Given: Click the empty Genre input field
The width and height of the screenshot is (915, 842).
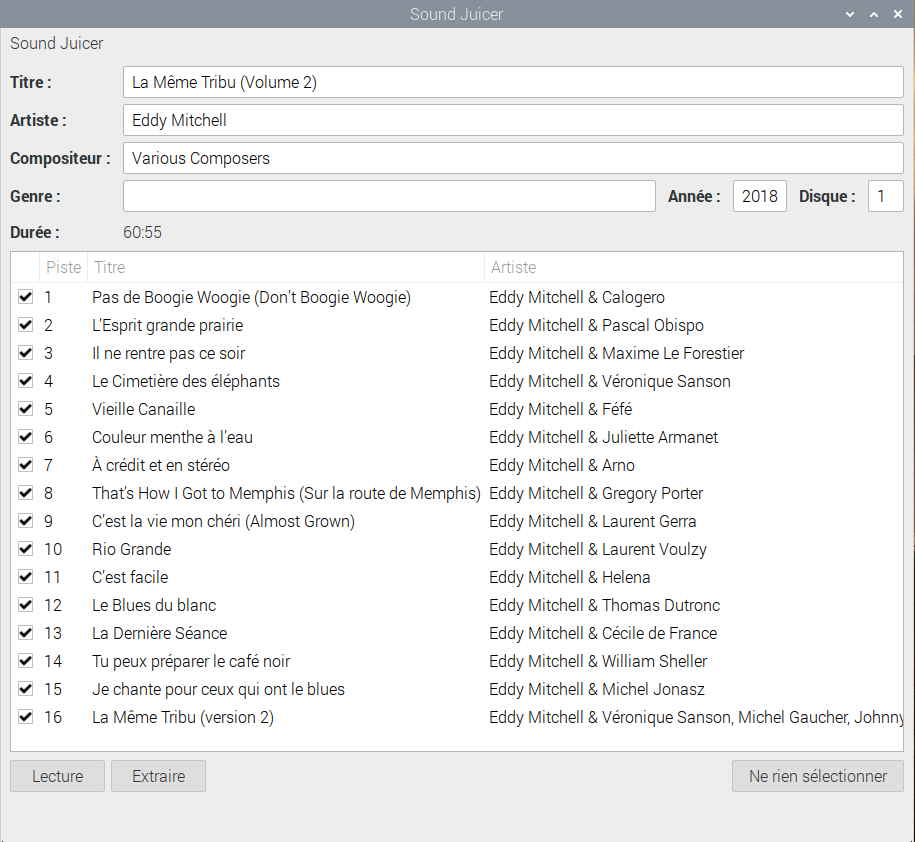Looking at the screenshot, I should coord(389,196).
